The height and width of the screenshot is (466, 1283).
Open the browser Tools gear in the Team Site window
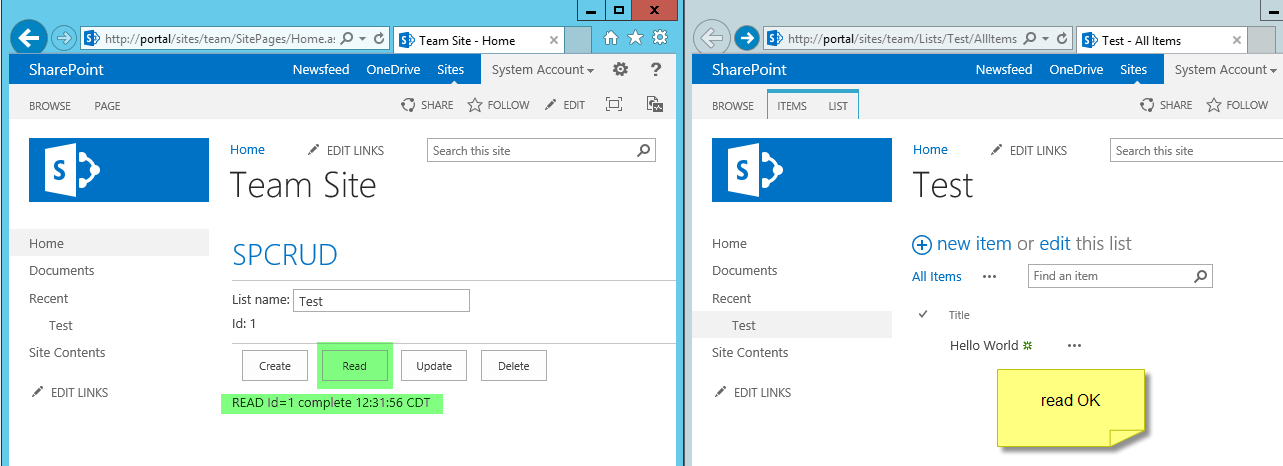(x=659, y=38)
